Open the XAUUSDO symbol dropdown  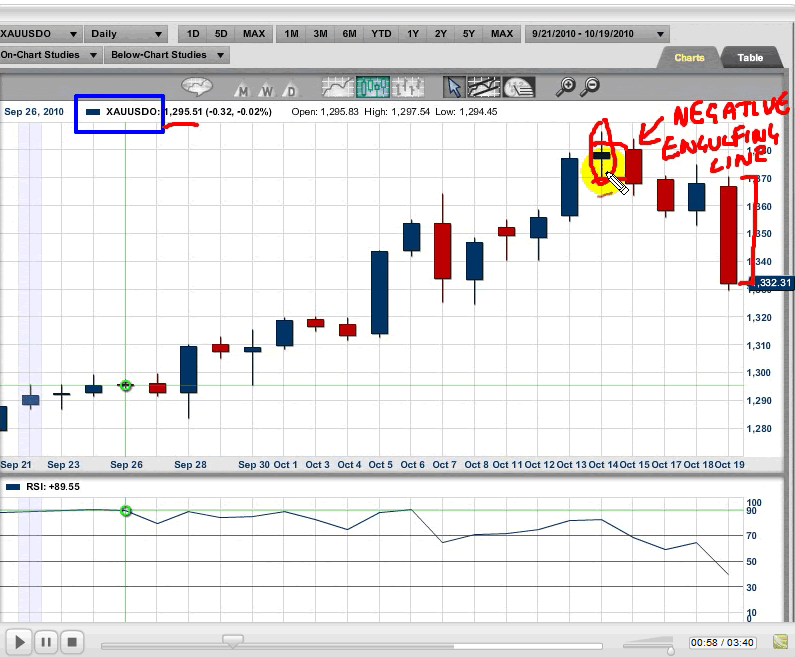[38, 34]
